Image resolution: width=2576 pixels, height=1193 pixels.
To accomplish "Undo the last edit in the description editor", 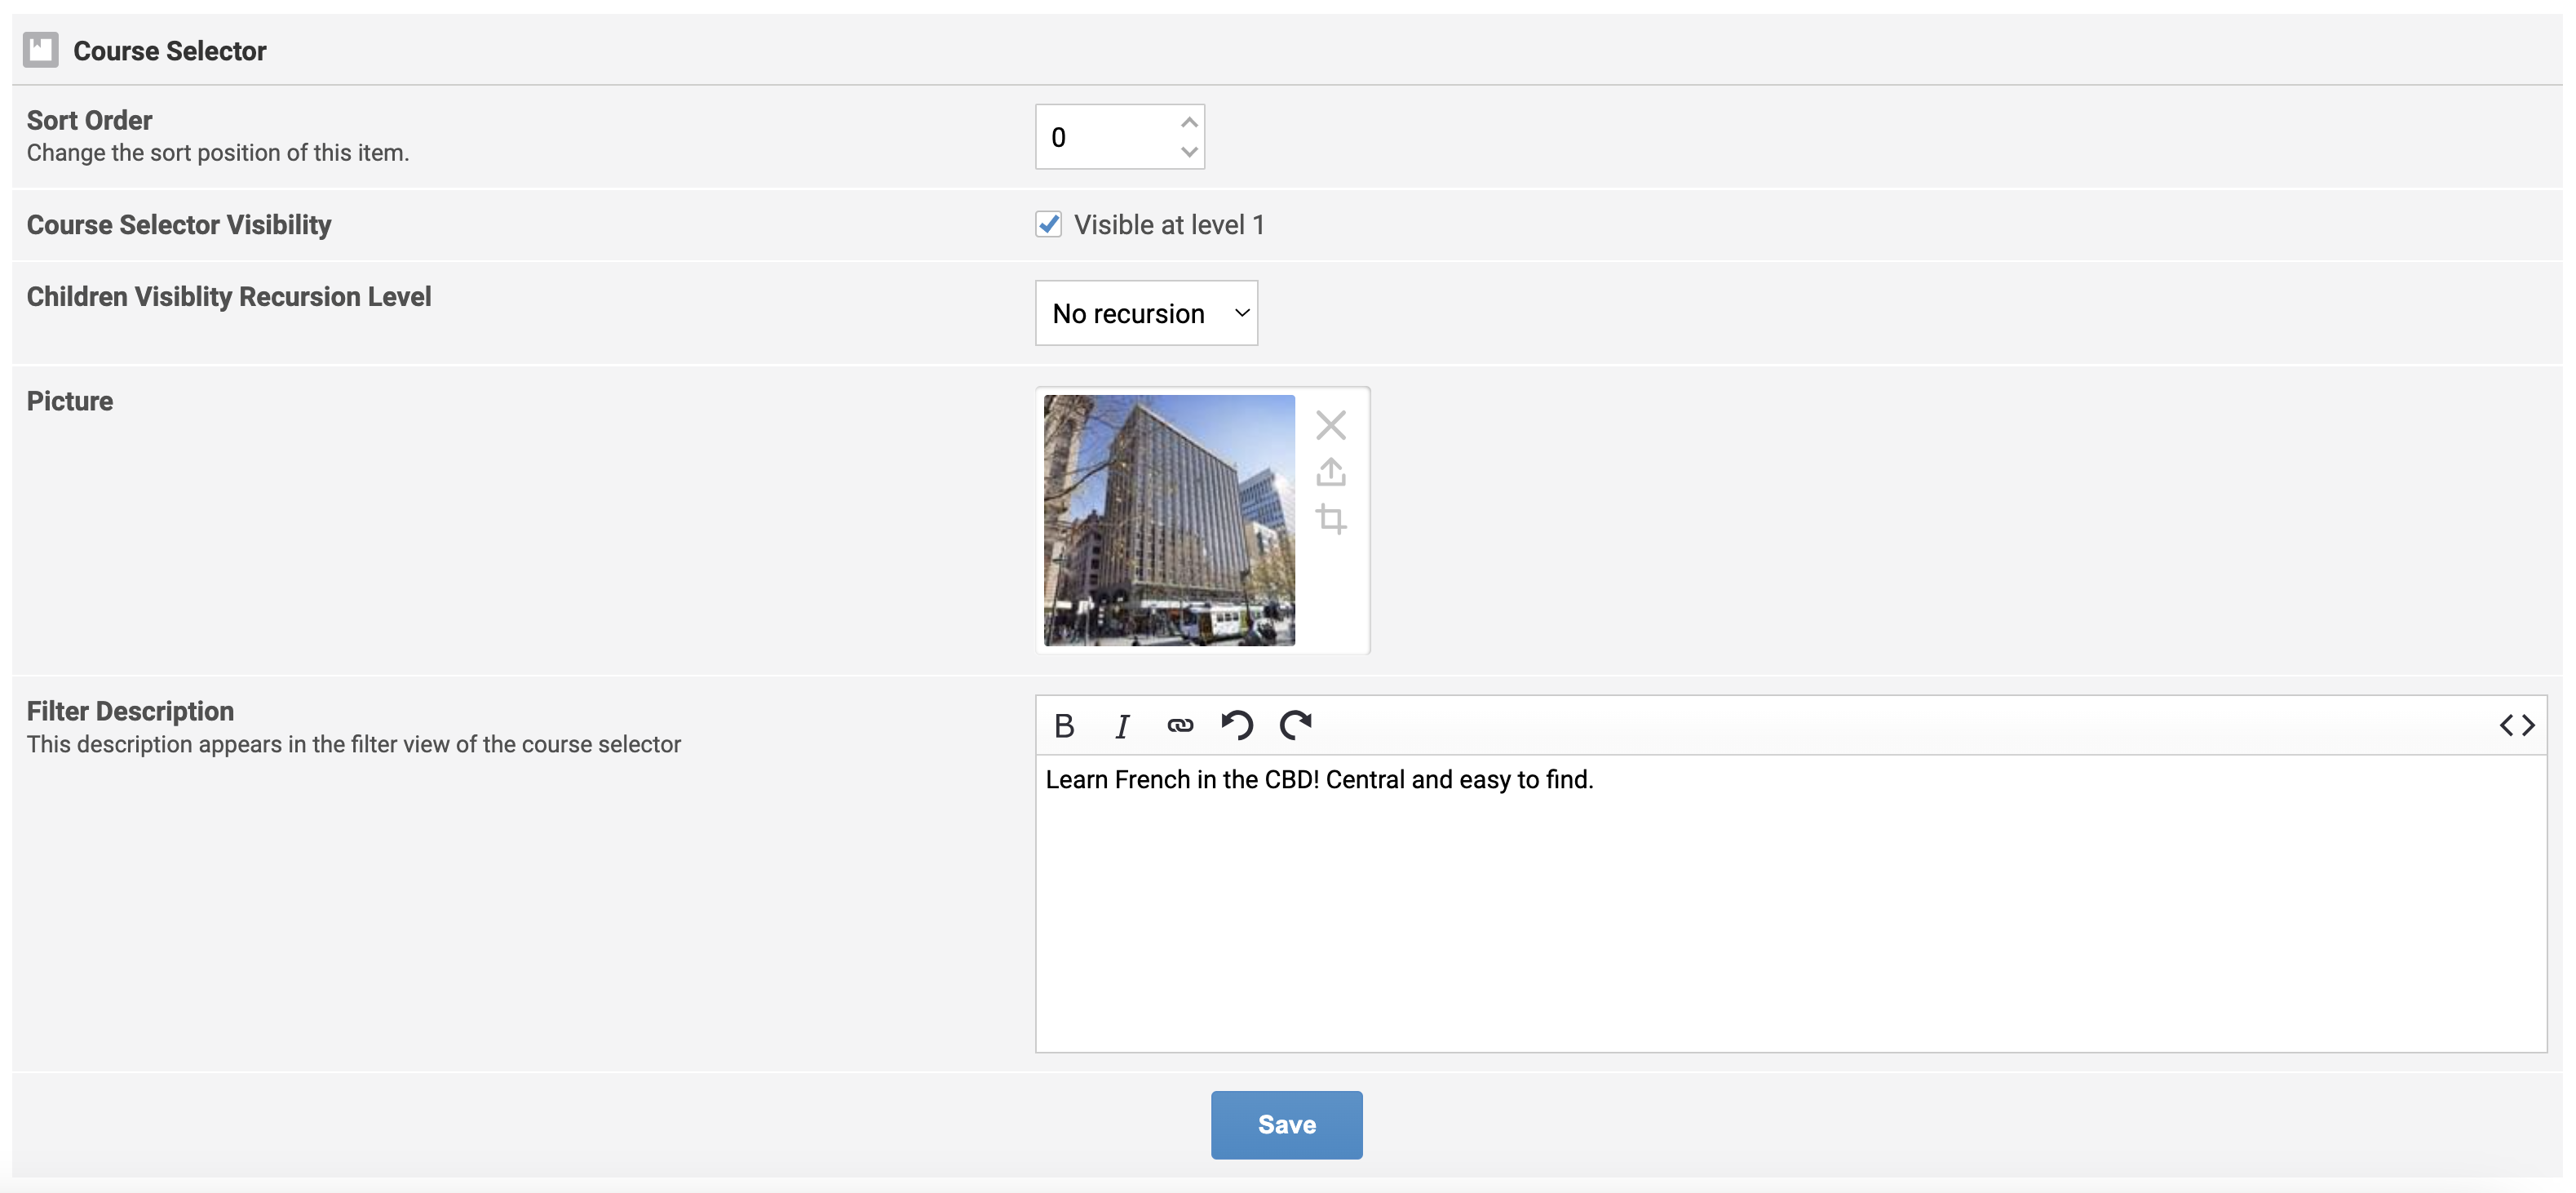I will tap(1237, 725).
